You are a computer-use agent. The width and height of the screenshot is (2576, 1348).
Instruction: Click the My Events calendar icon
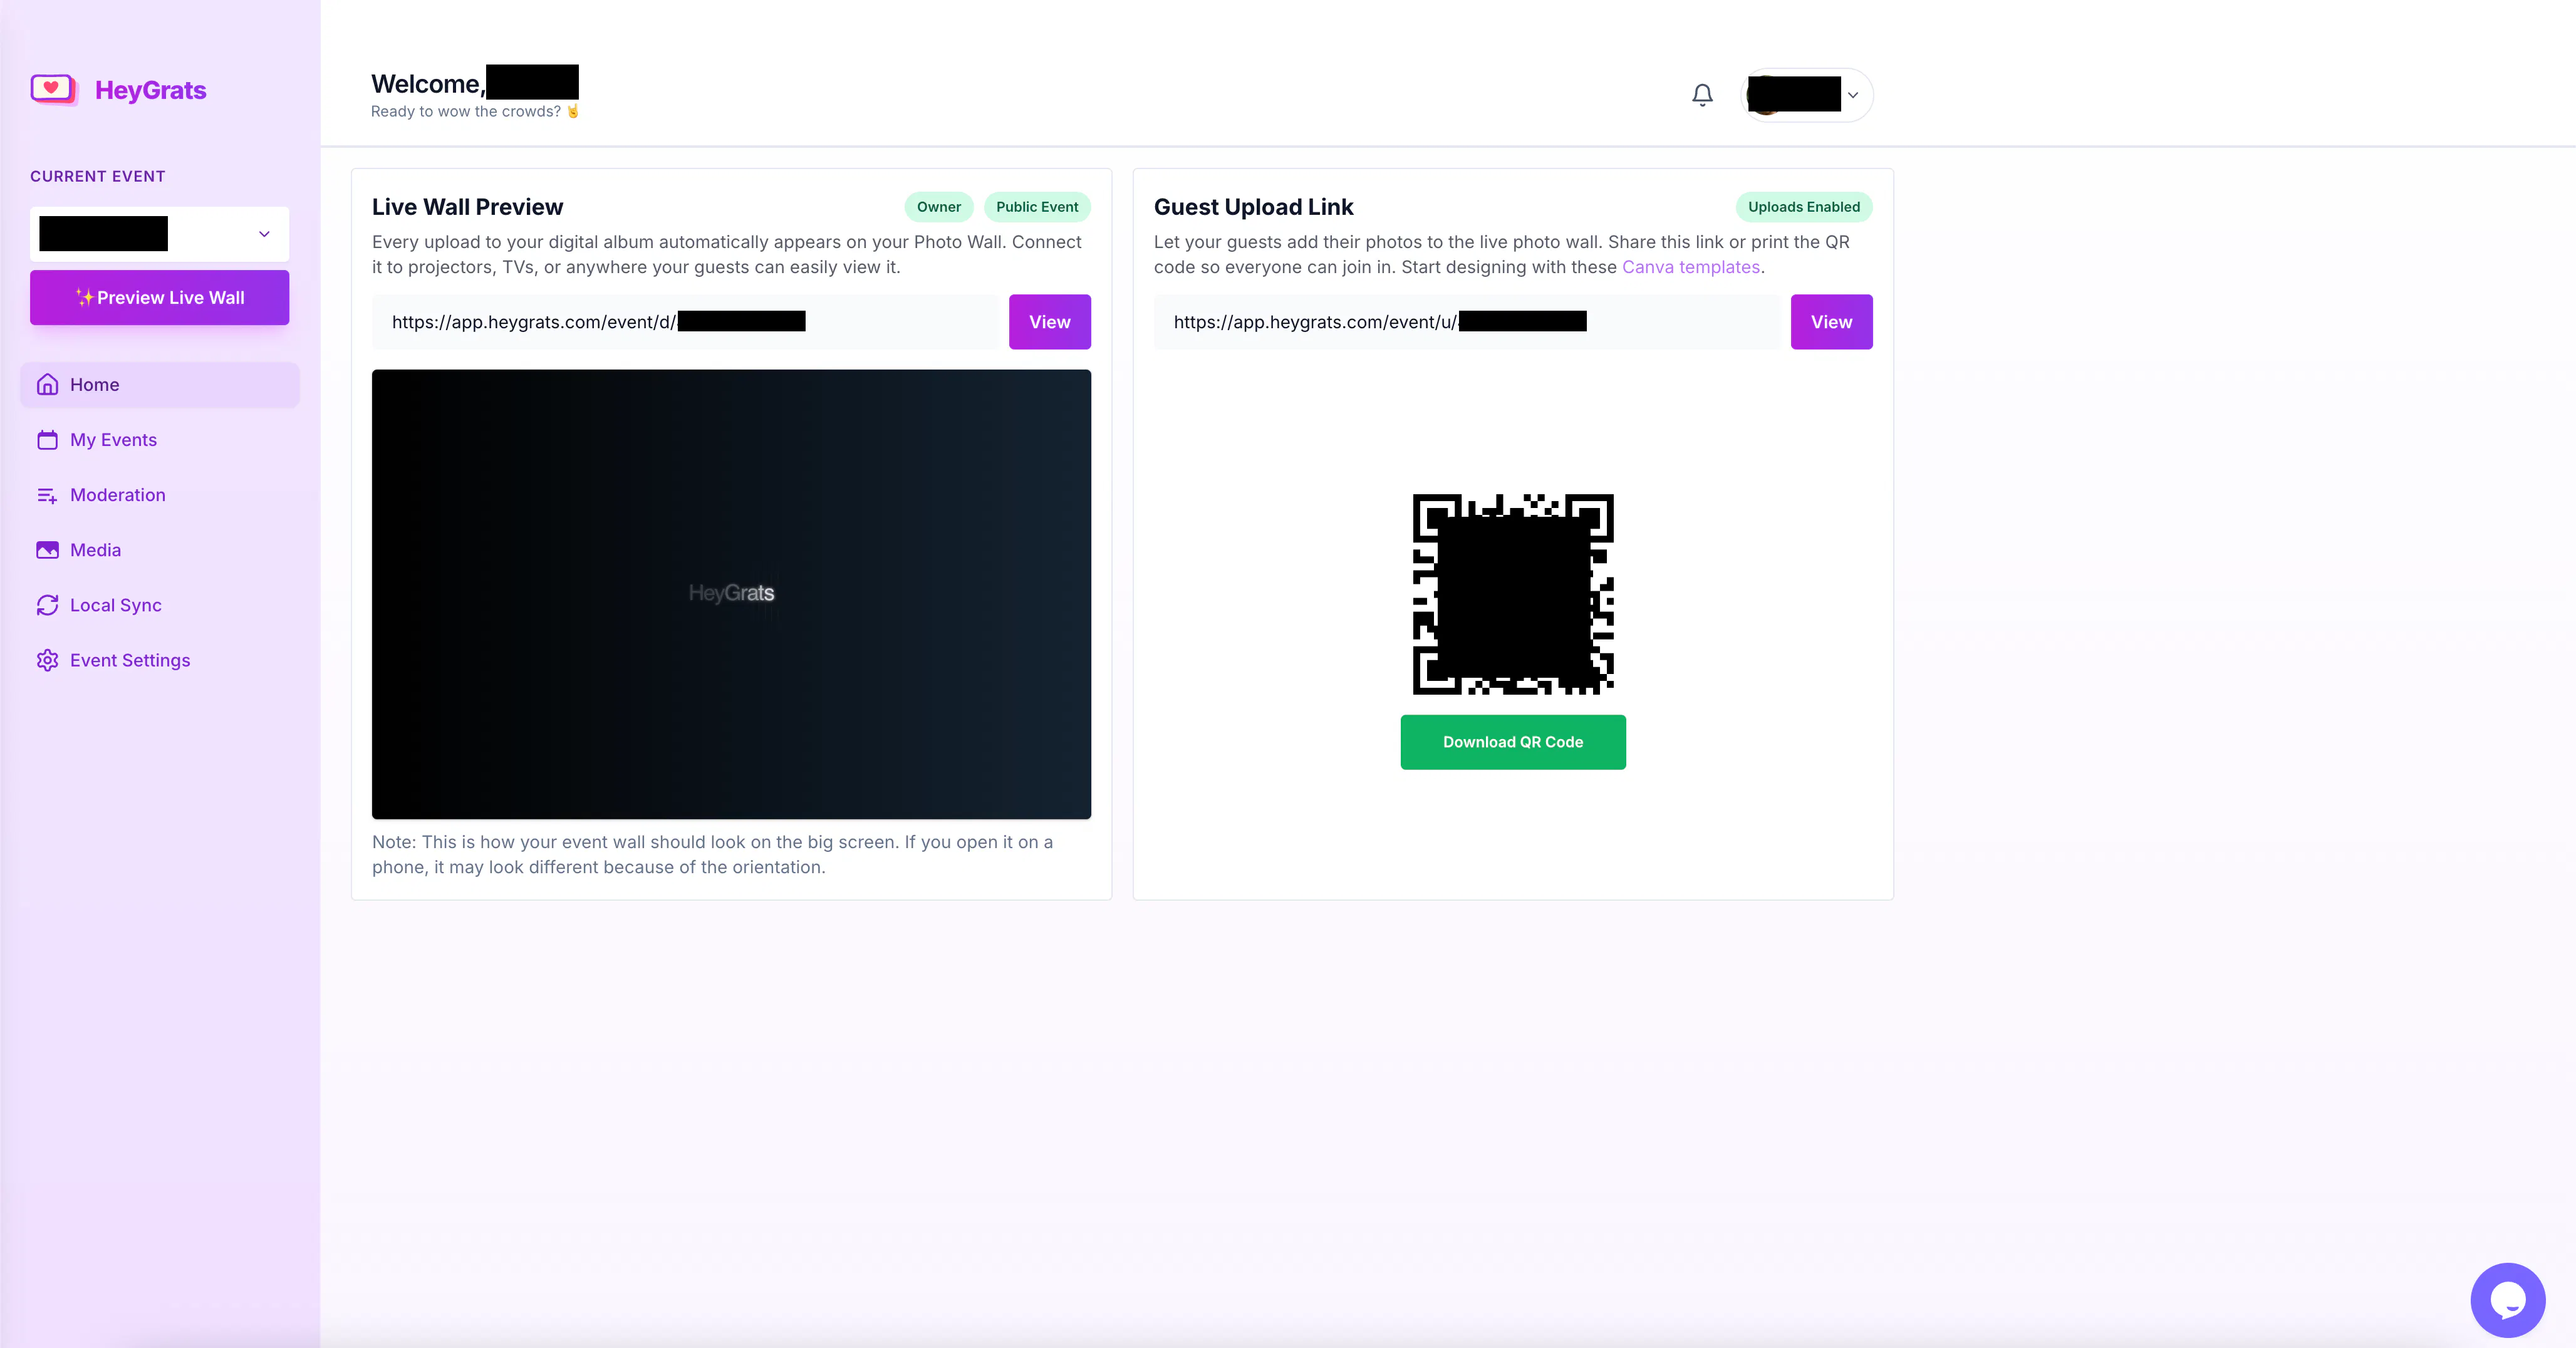47,439
